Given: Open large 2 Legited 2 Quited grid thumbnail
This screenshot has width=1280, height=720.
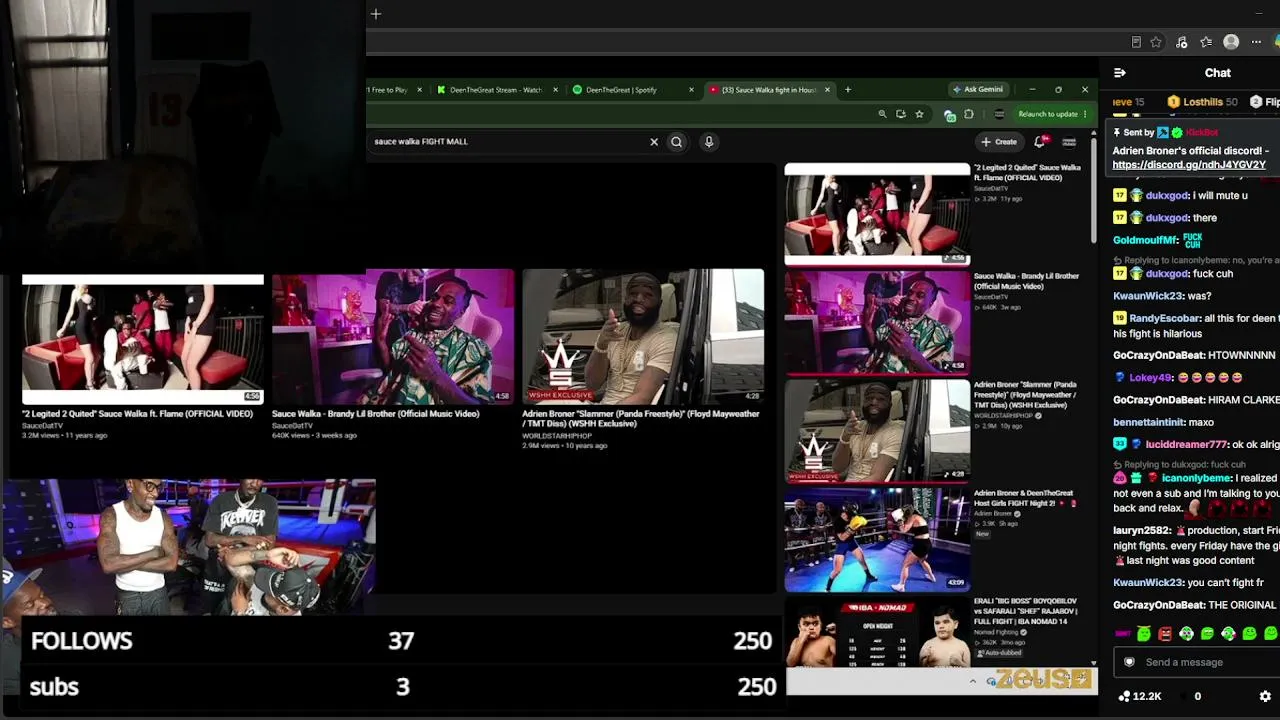Looking at the screenshot, I should pyautogui.click(x=143, y=338).
